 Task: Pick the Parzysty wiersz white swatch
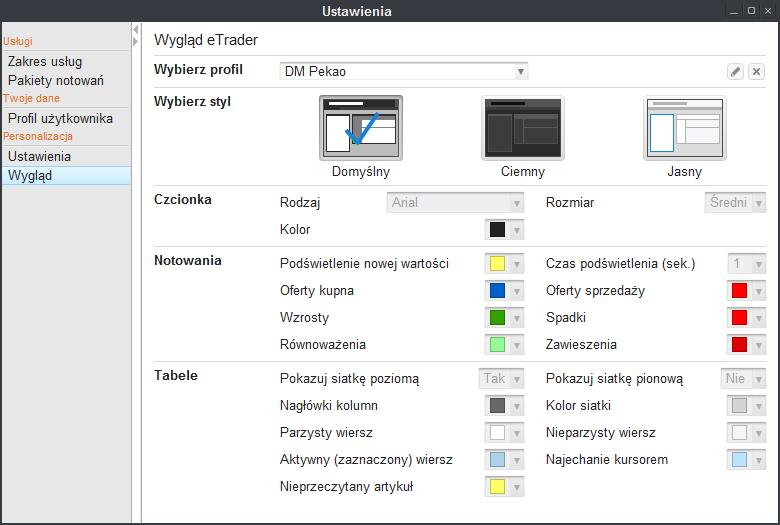[497, 432]
